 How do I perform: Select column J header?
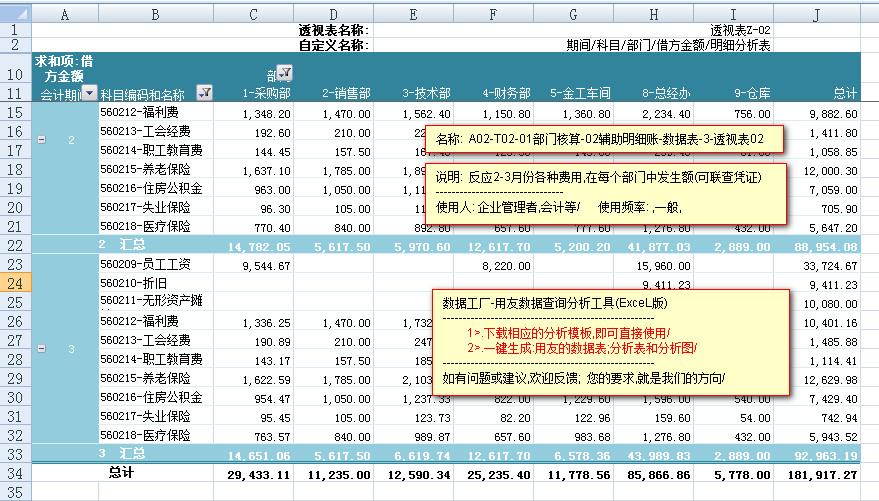[x=817, y=14]
